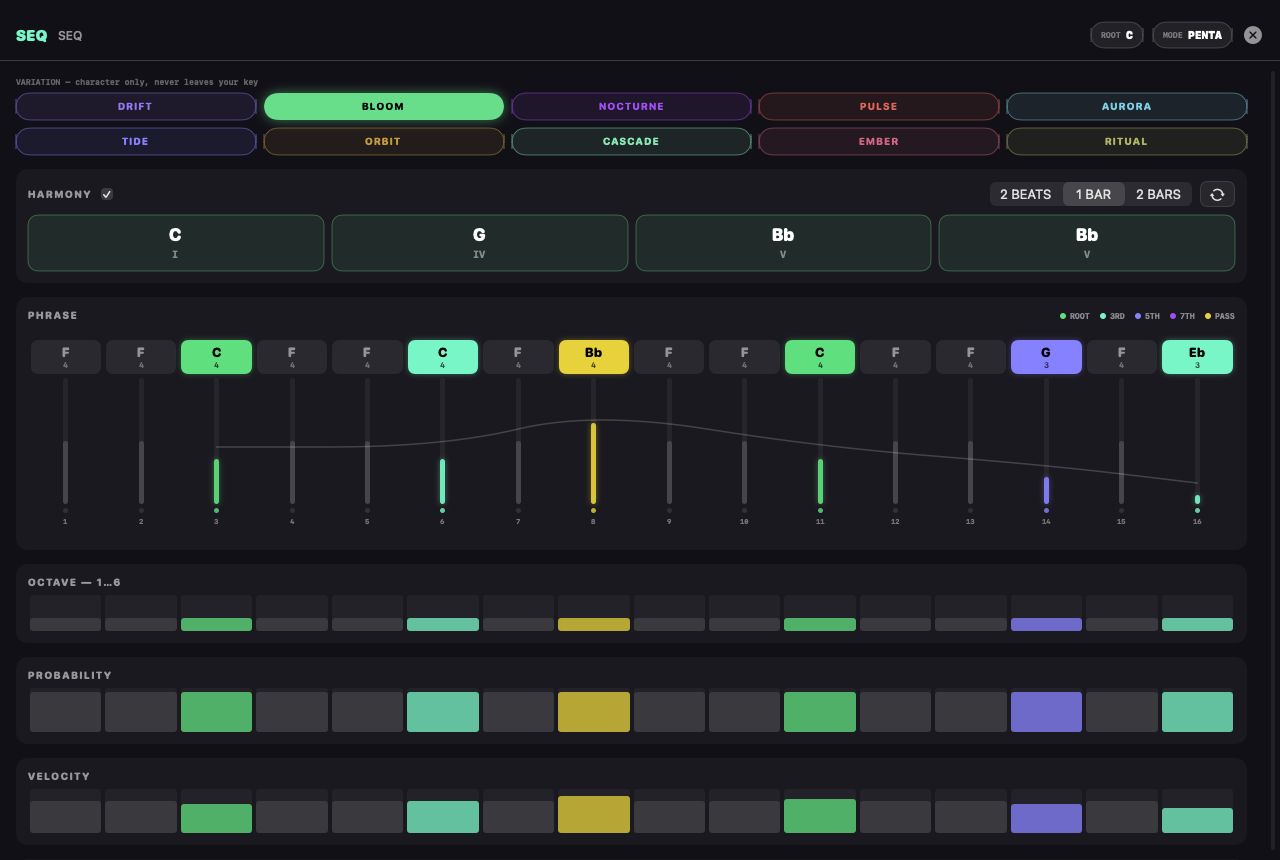Viewport: 1280px width, 860px height.
Task: Switch harmony length to 2 BARS
Action: (x=1158, y=194)
